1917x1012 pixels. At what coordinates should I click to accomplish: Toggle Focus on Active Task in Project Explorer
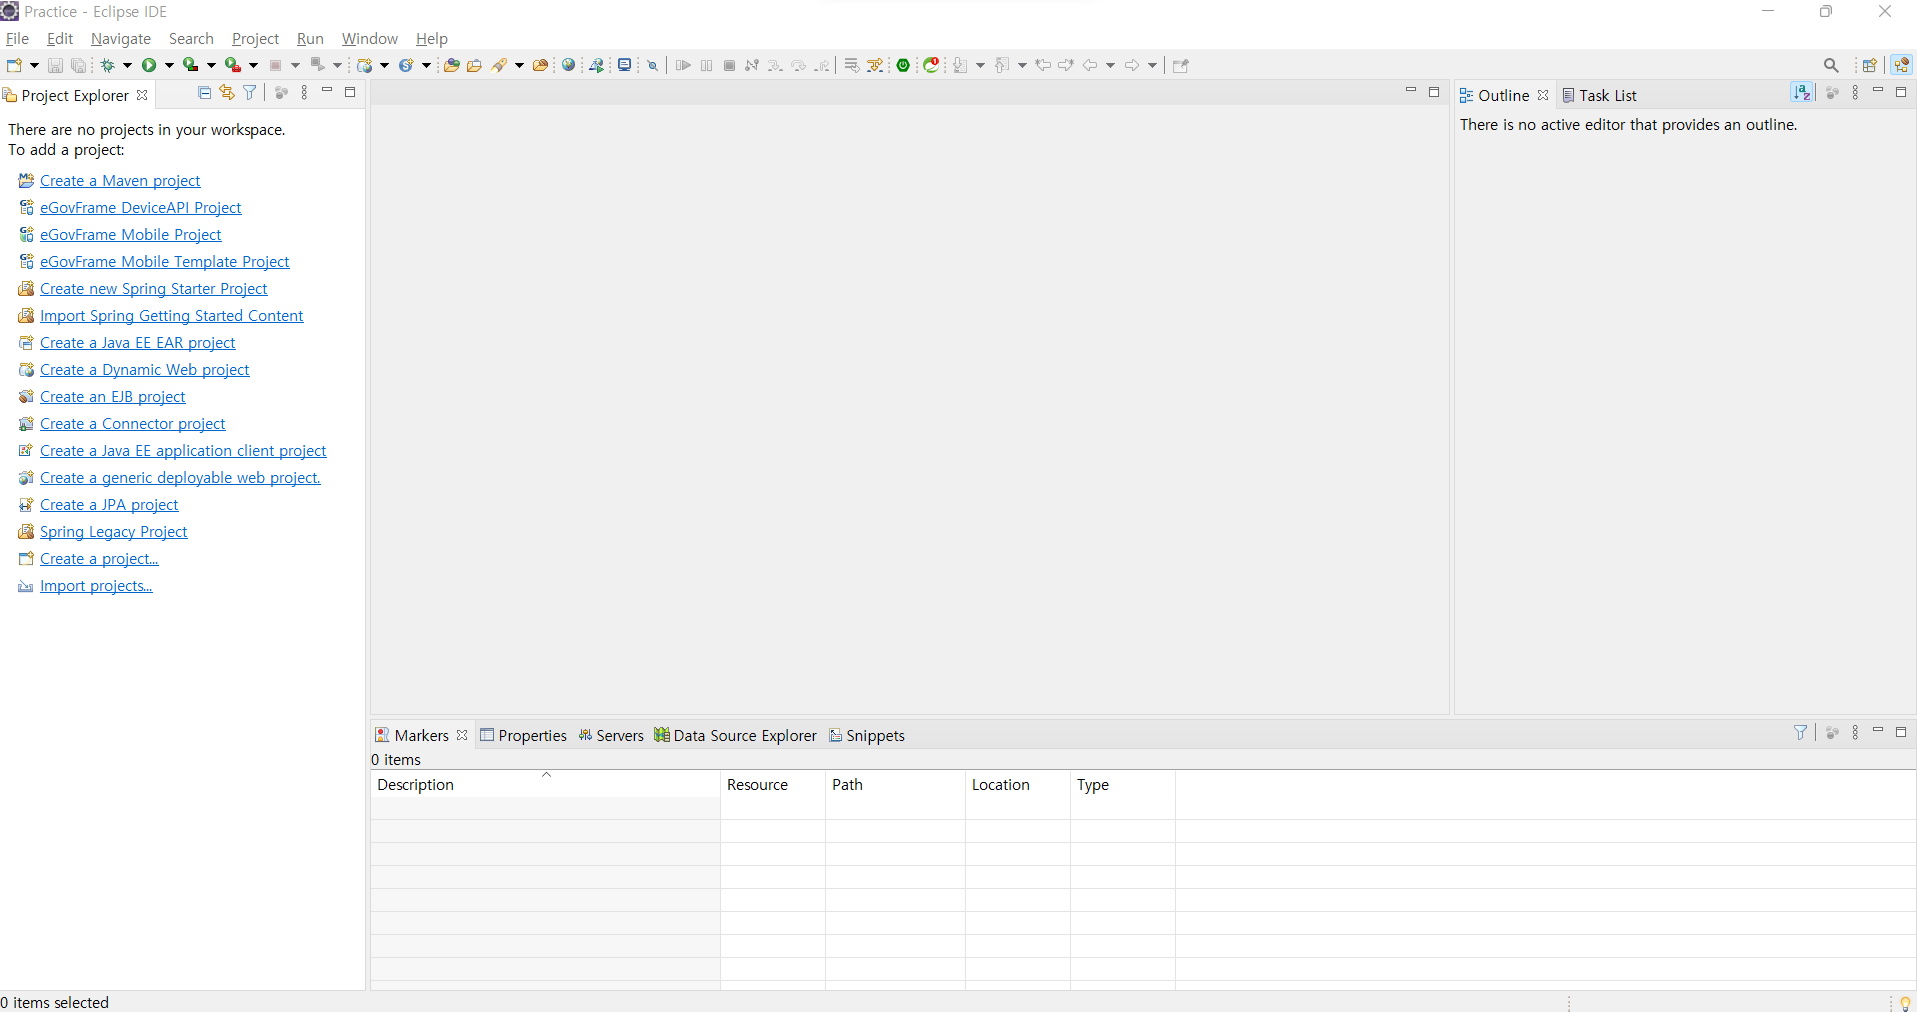tap(281, 92)
